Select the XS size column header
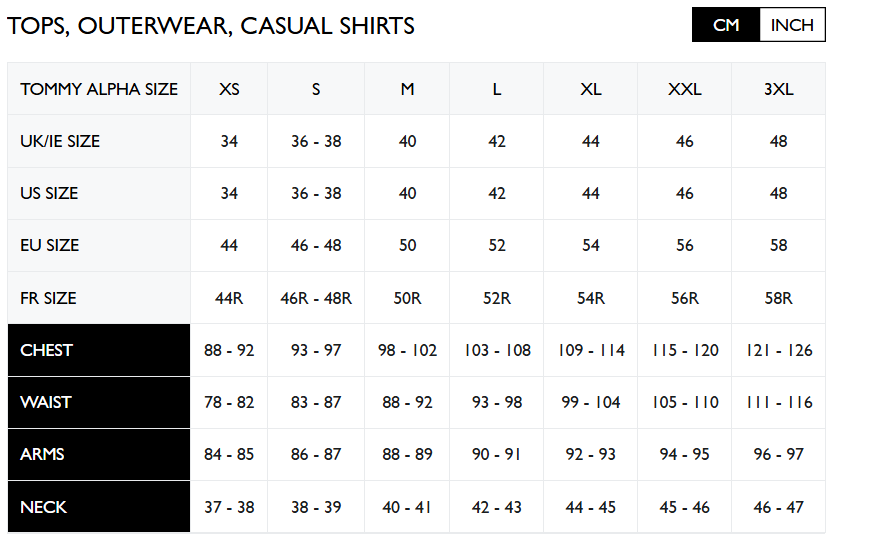The image size is (881, 551). pyautogui.click(x=229, y=89)
